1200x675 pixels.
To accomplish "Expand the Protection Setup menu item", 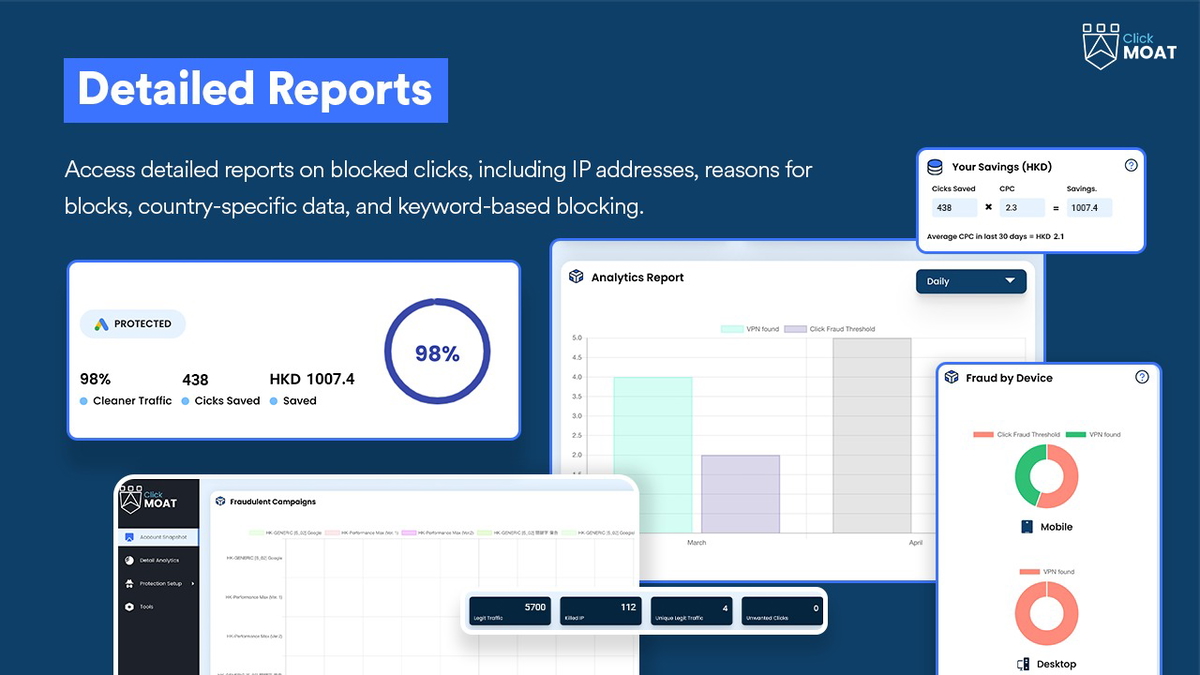I will coord(160,584).
